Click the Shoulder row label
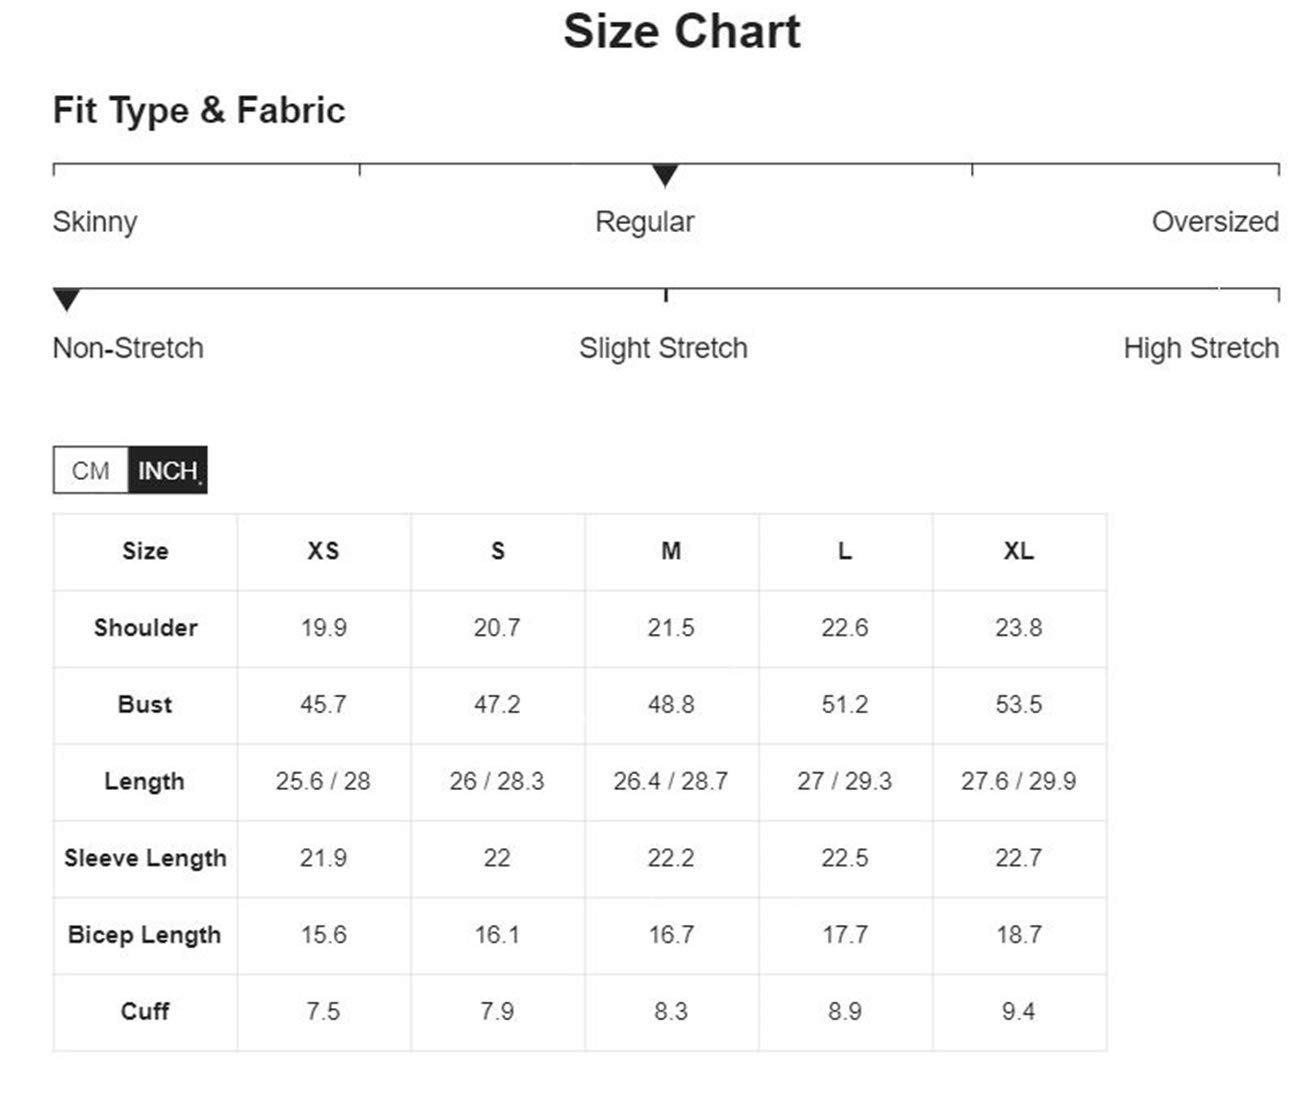Screen dimensions: 1300x1100 coord(145,628)
